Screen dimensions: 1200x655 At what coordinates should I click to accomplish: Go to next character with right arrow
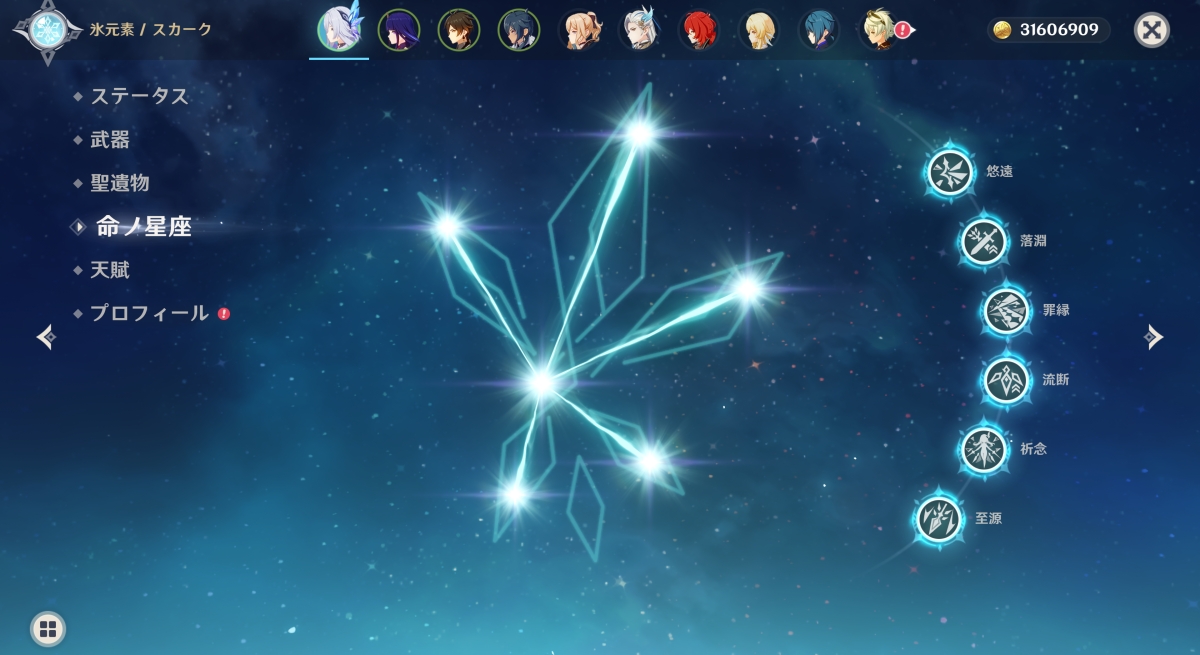[x=1154, y=337]
